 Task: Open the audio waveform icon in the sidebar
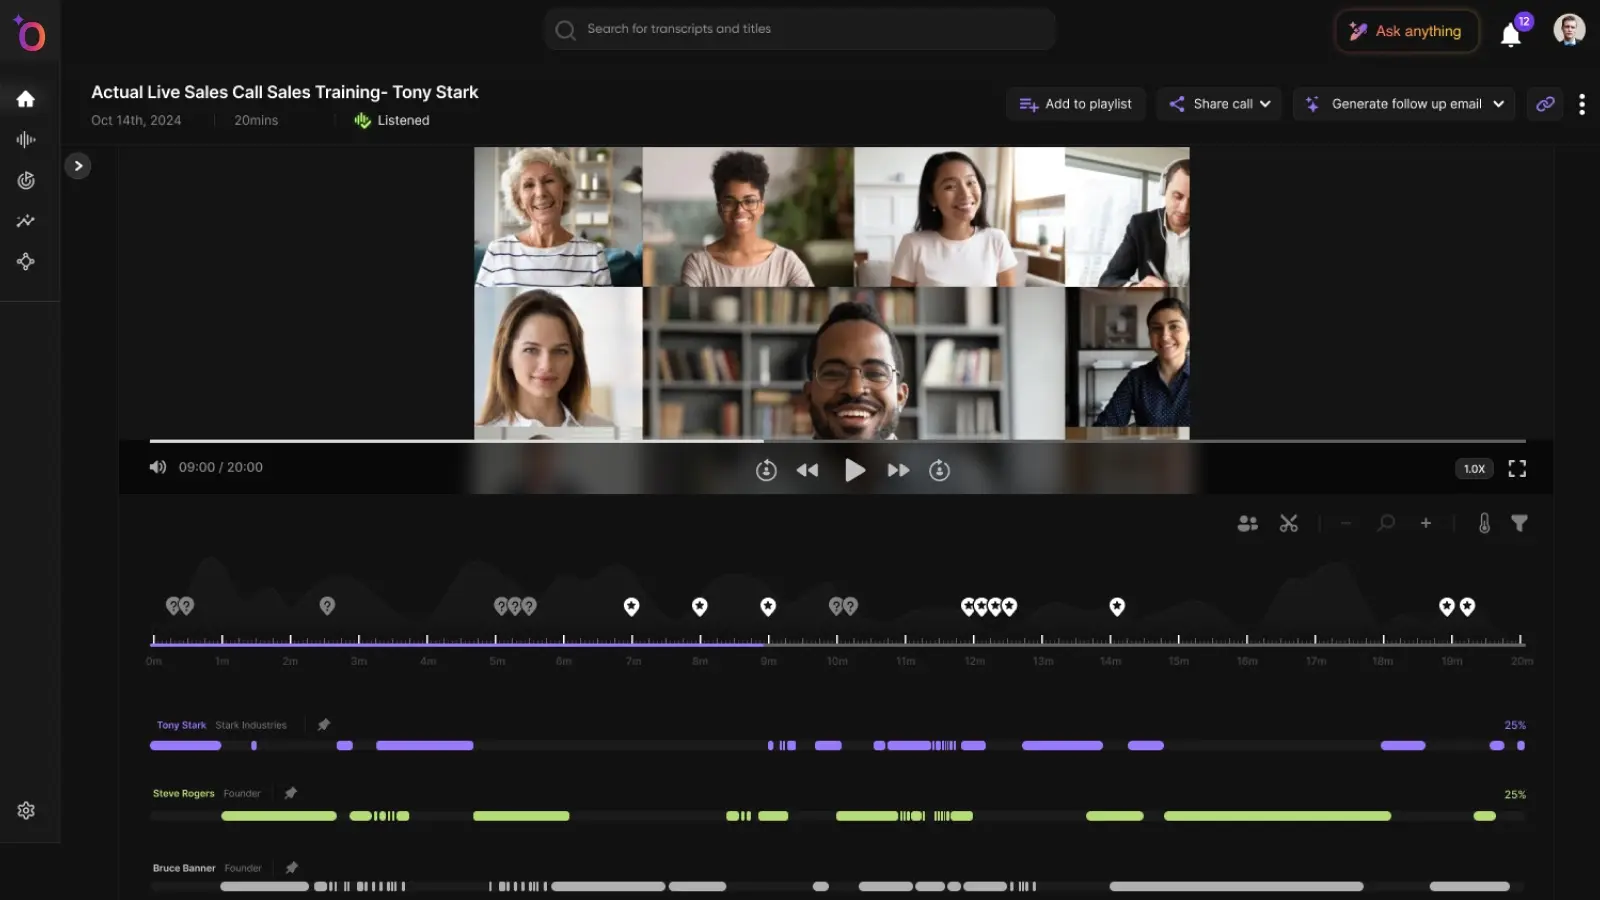point(25,139)
